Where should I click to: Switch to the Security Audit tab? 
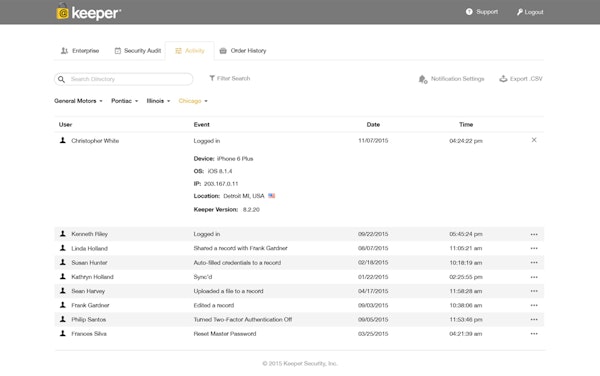point(138,50)
